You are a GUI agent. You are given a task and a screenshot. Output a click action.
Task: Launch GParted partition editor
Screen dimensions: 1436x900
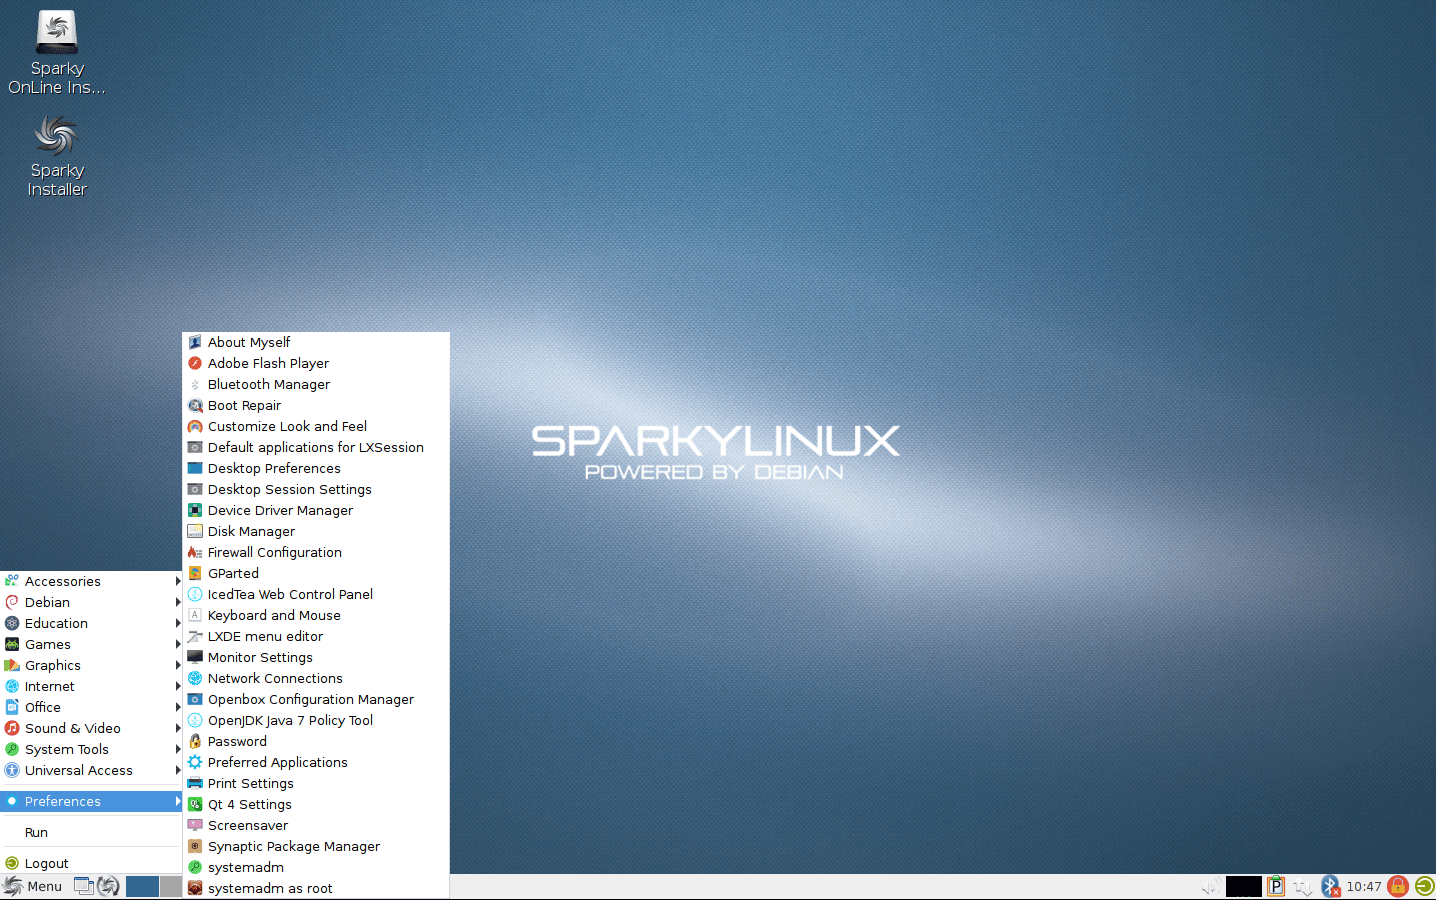316,573
